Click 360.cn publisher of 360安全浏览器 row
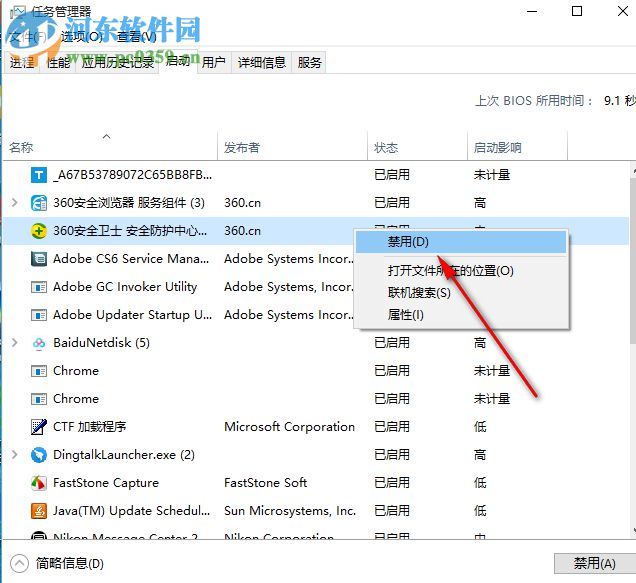 coord(243,203)
